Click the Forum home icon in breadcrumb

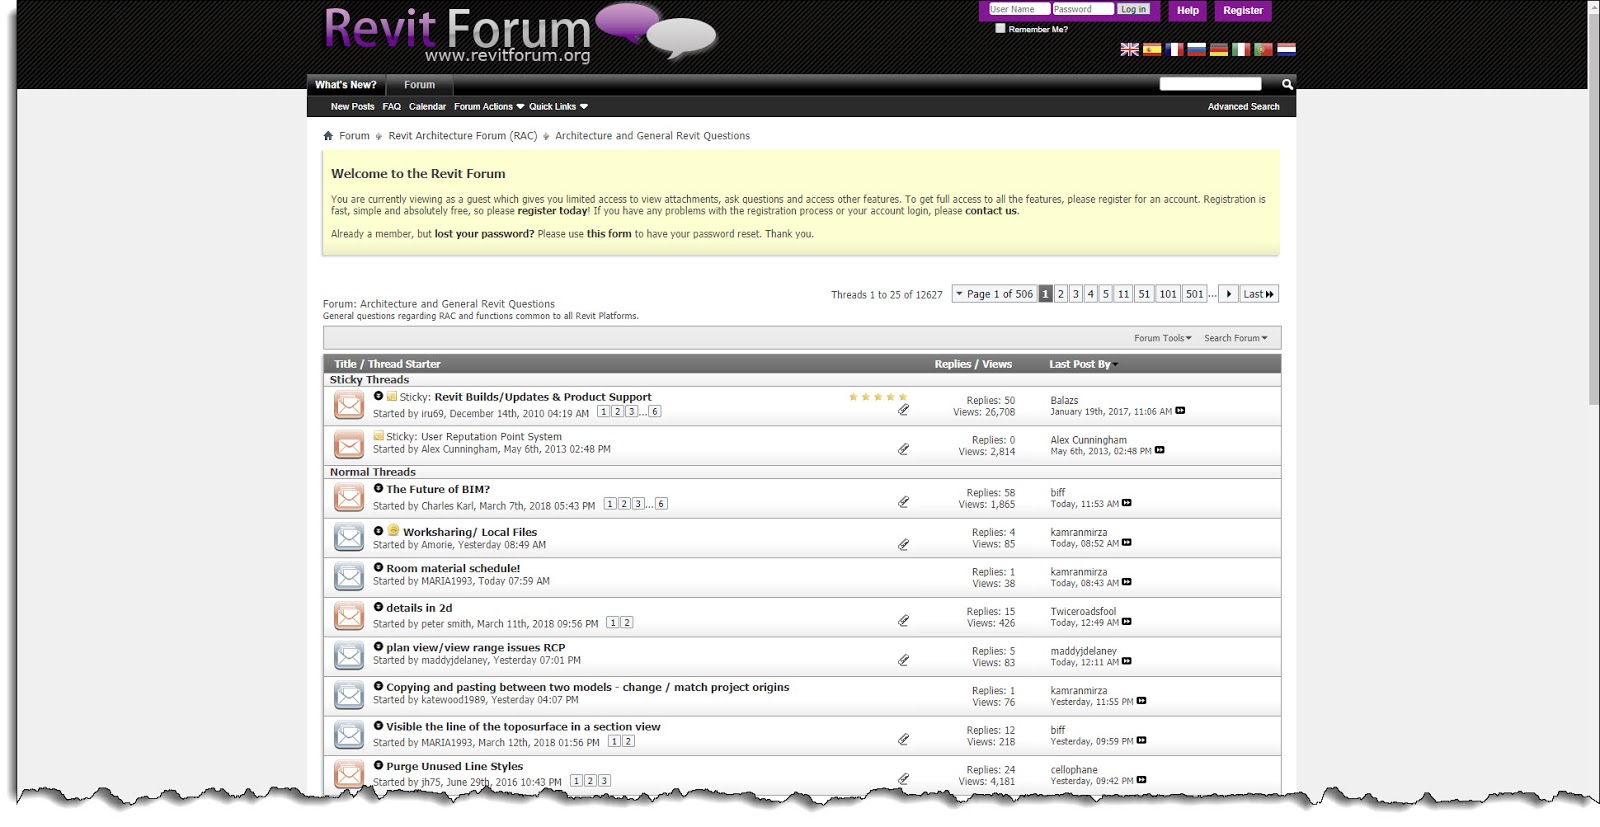click(x=328, y=136)
